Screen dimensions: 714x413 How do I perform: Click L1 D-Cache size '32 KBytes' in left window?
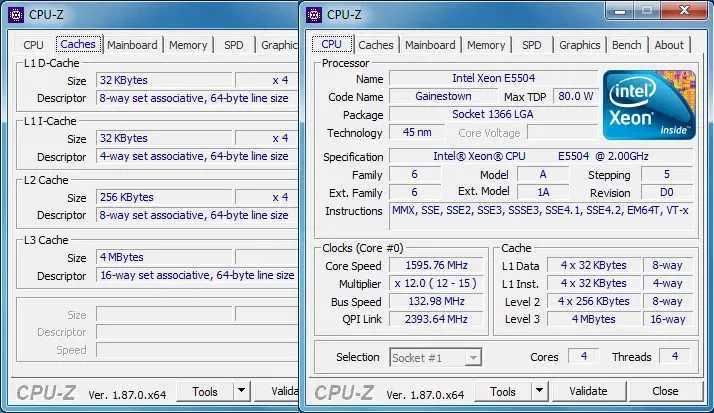coord(164,80)
